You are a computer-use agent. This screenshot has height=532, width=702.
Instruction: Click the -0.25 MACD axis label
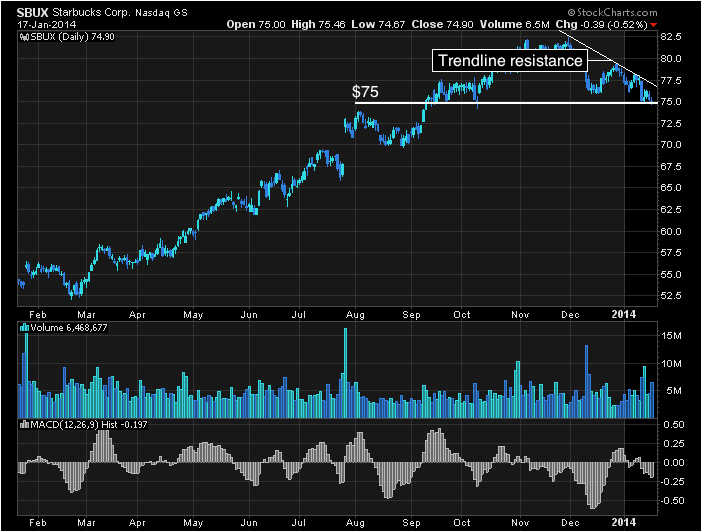coord(672,482)
